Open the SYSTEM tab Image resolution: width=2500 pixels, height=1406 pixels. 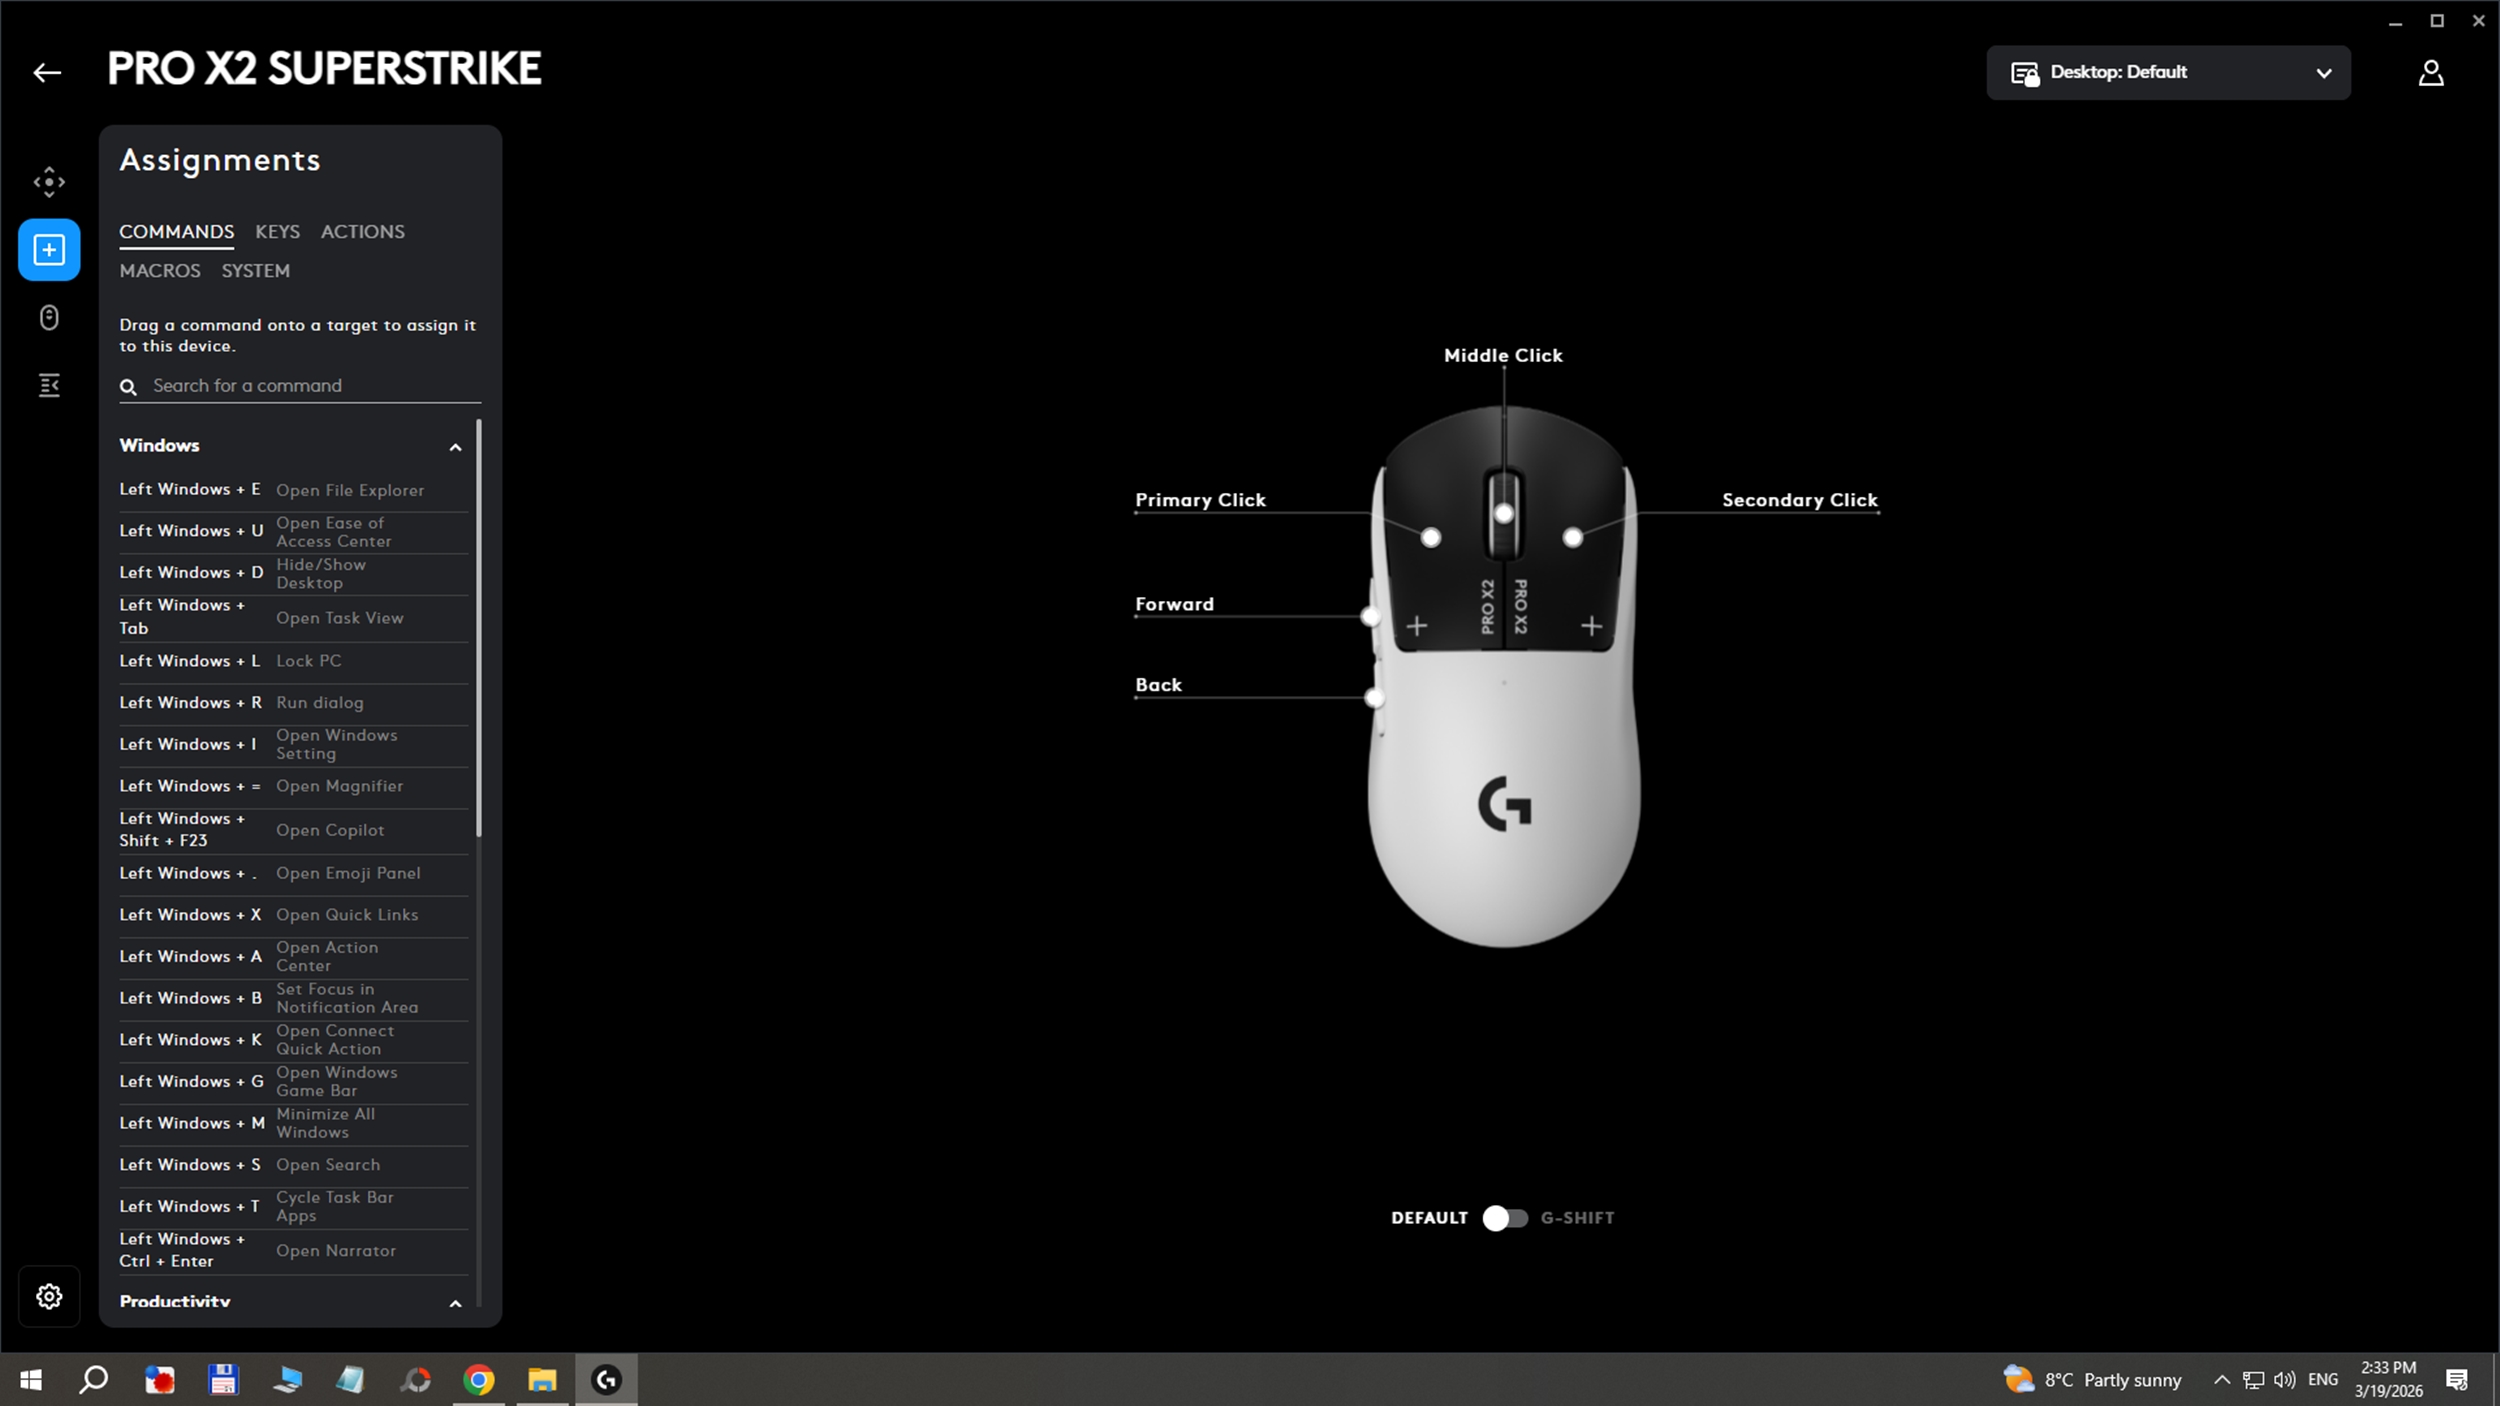[256, 271]
